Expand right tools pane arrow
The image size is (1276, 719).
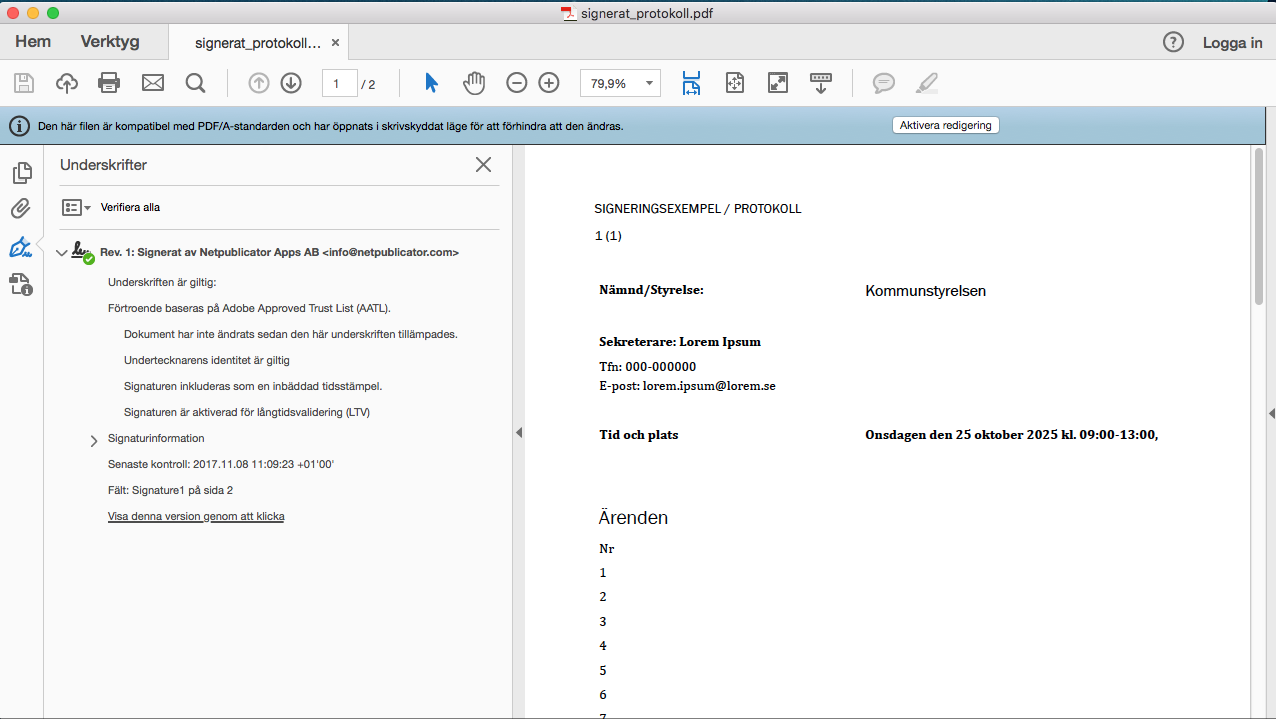click(1270, 414)
